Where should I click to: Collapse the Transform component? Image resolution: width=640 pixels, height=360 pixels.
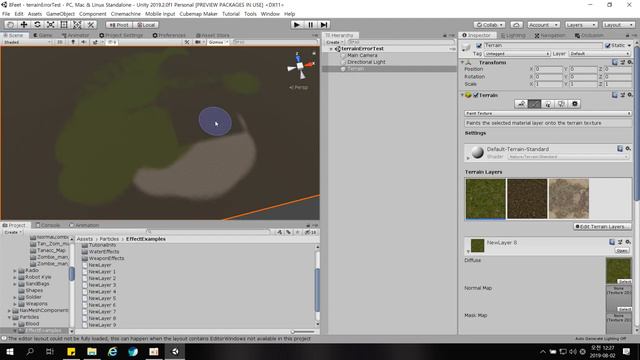coord(462,62)
